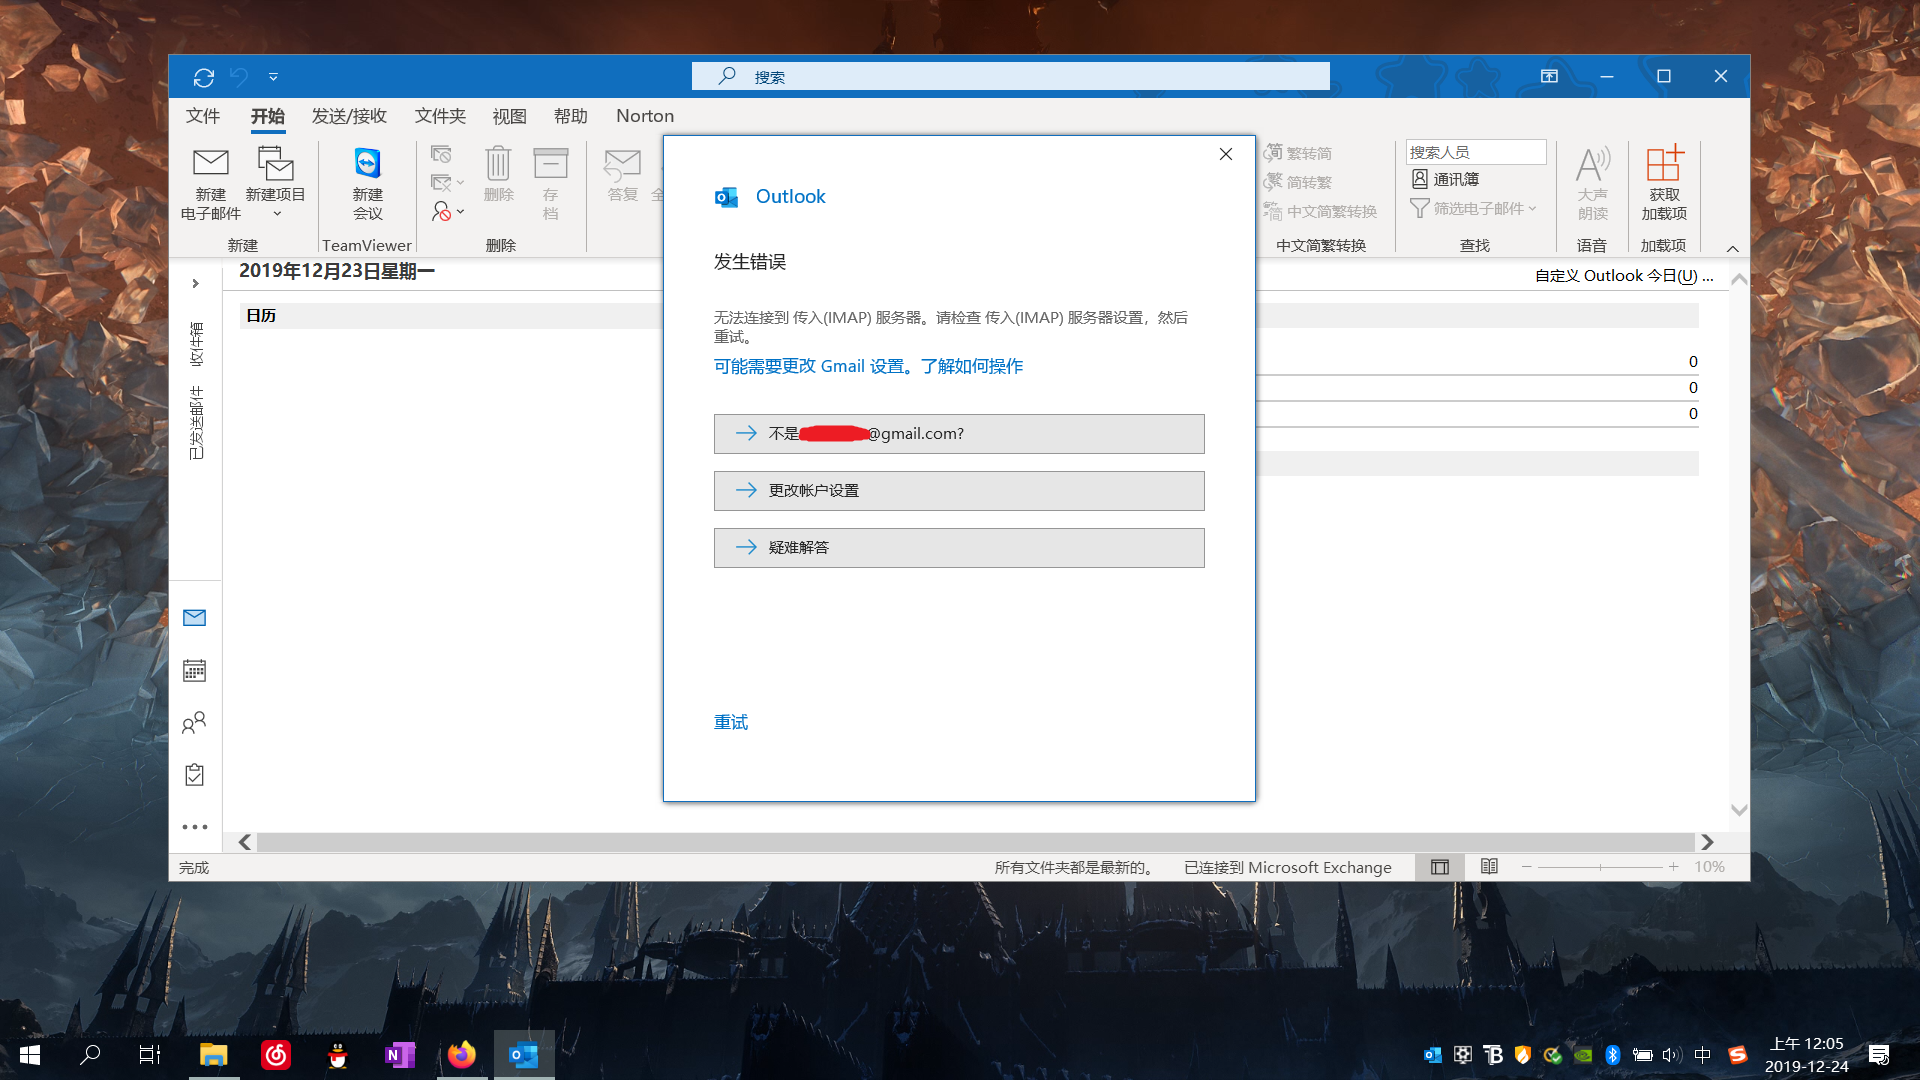Open OneNote from the taskbar

point(400,1055)
